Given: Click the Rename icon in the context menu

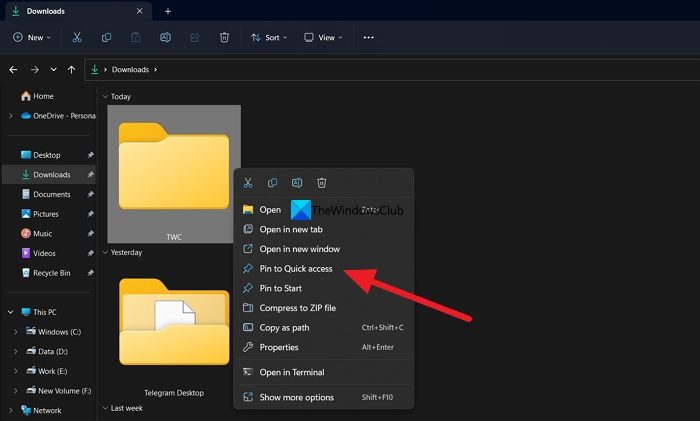Looking at the screenshot, I should click(297, 183).
